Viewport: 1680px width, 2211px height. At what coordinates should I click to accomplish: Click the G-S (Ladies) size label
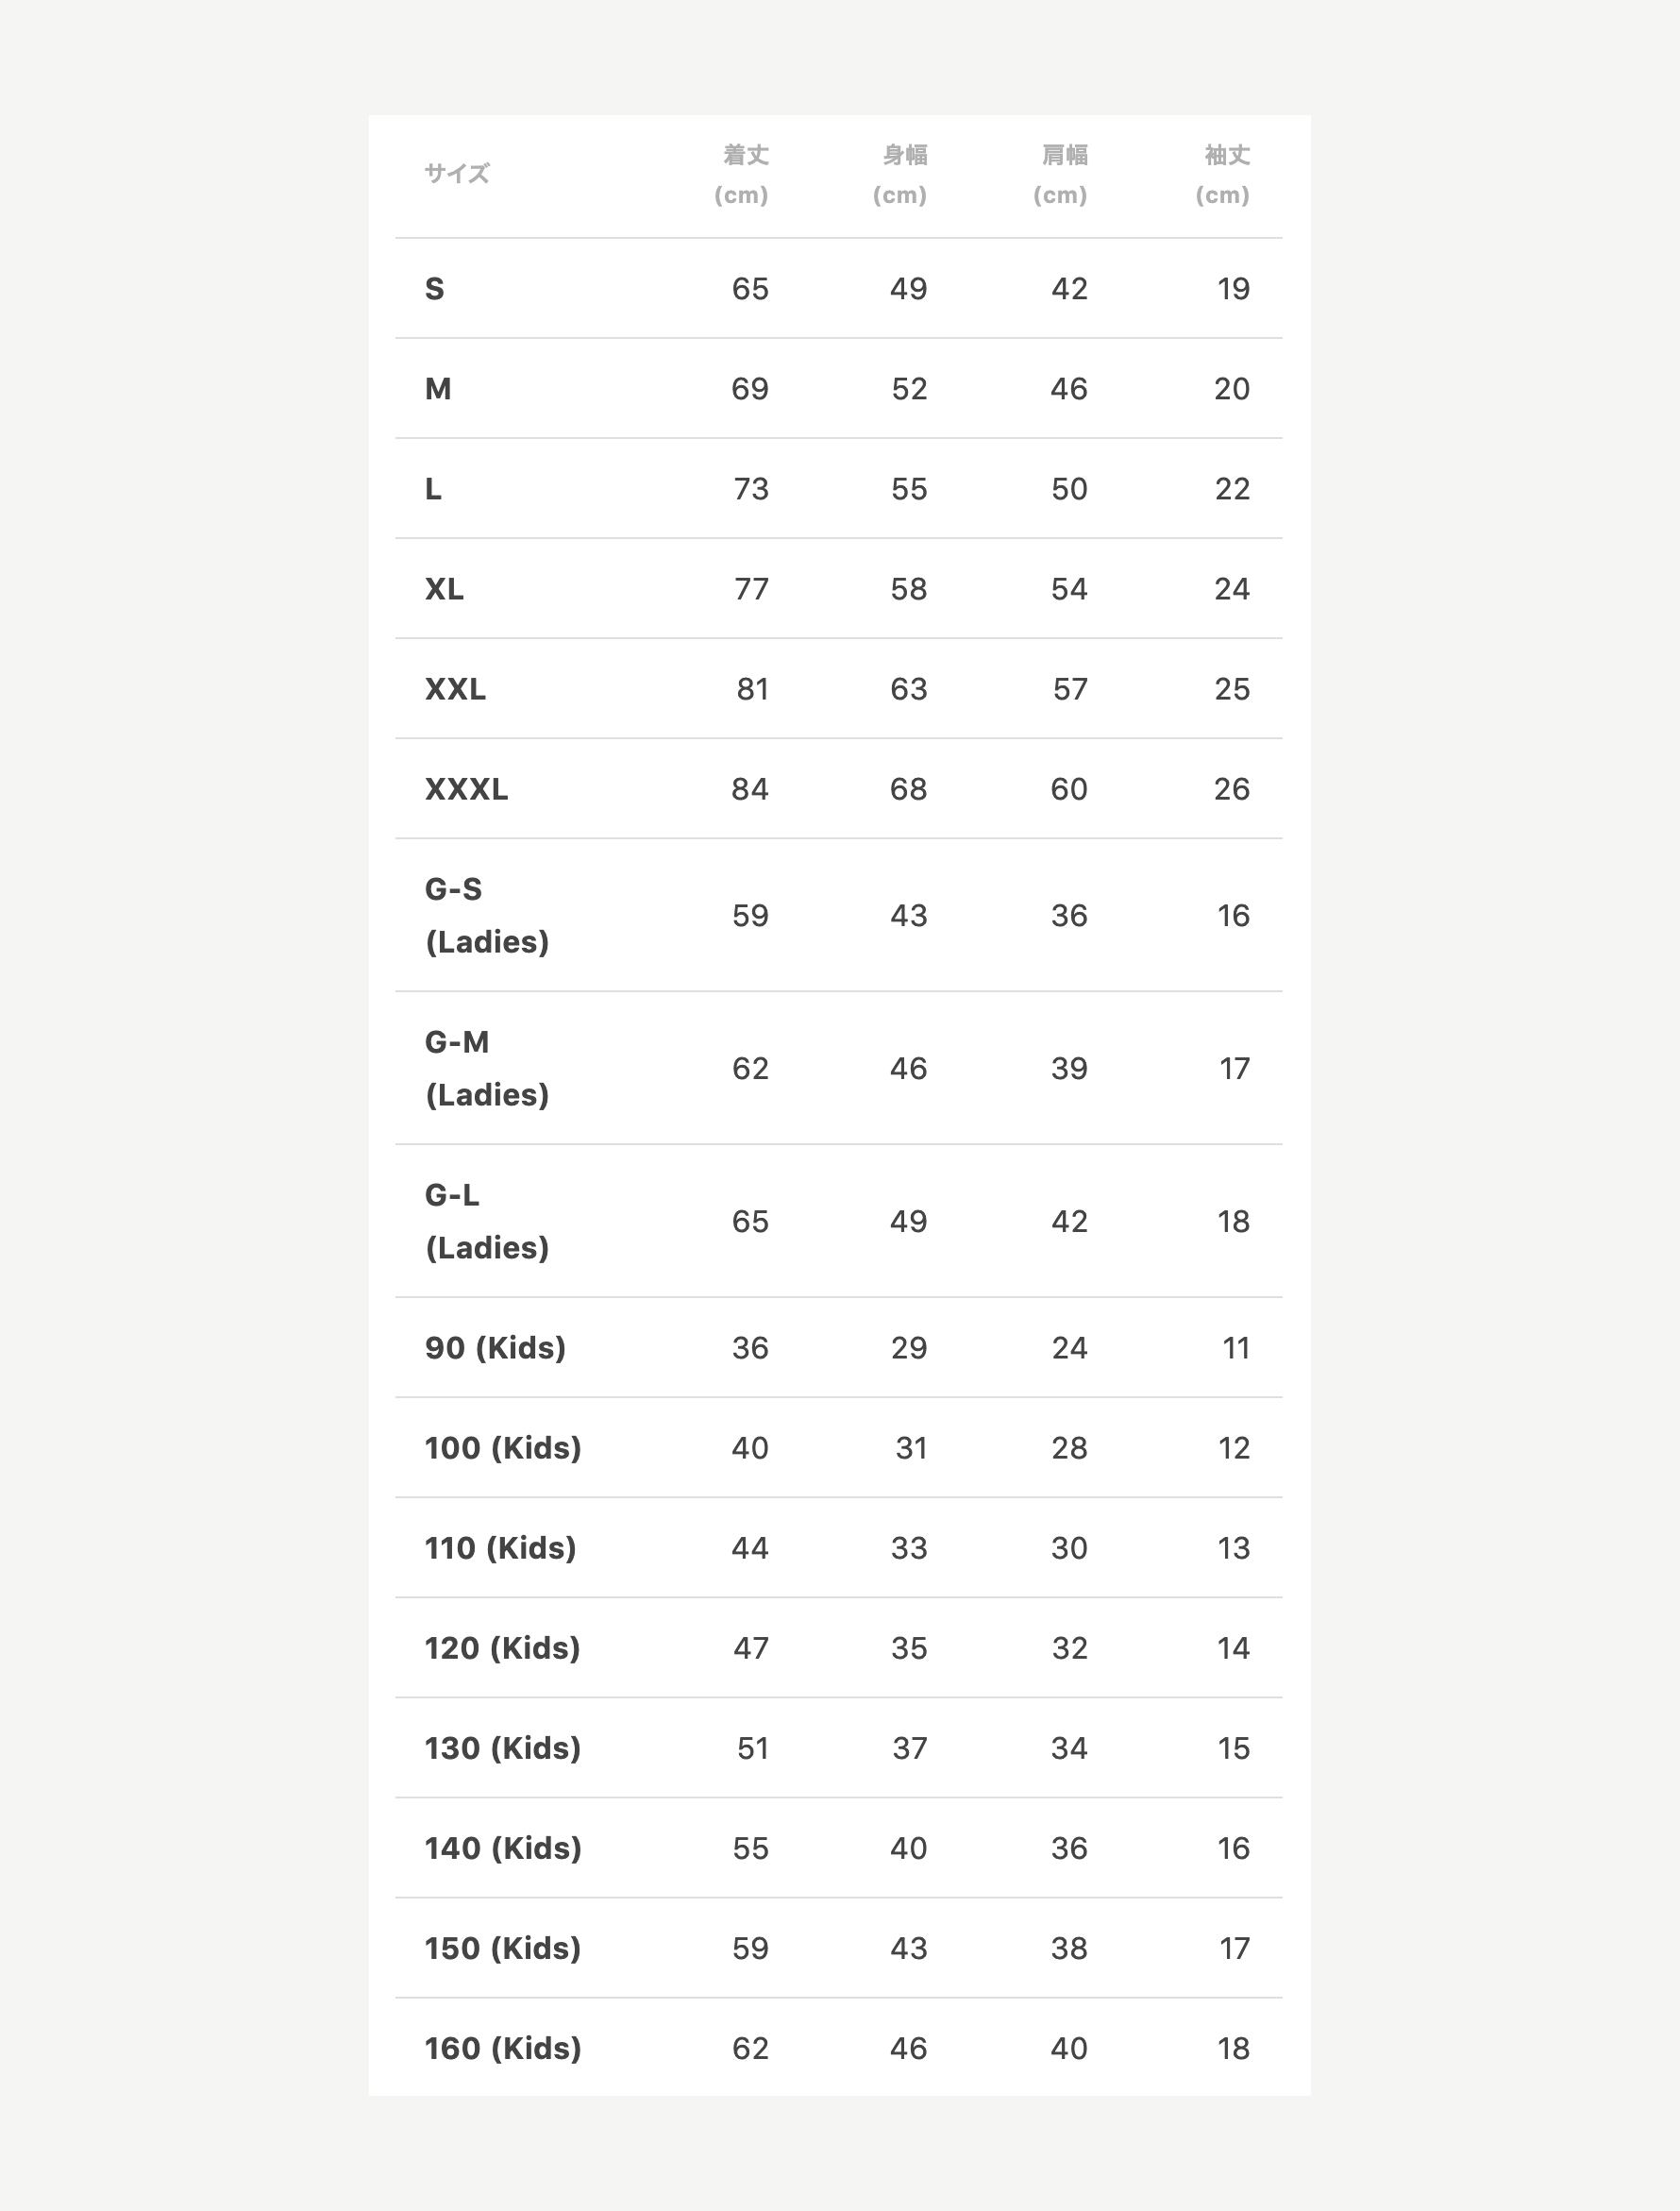tap(487, 915)
